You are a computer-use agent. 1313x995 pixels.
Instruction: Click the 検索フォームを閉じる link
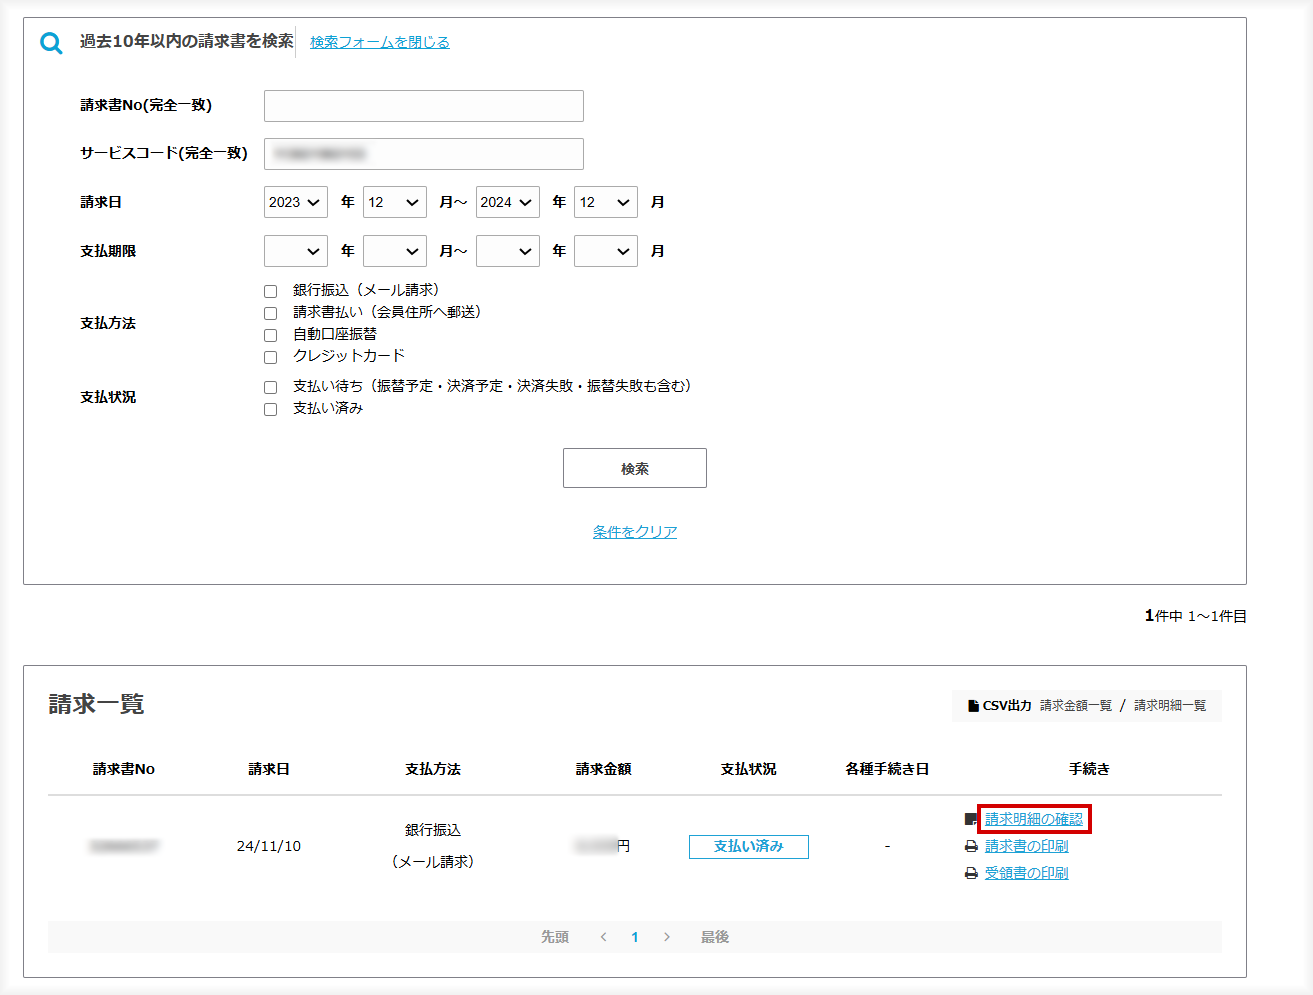379,42
